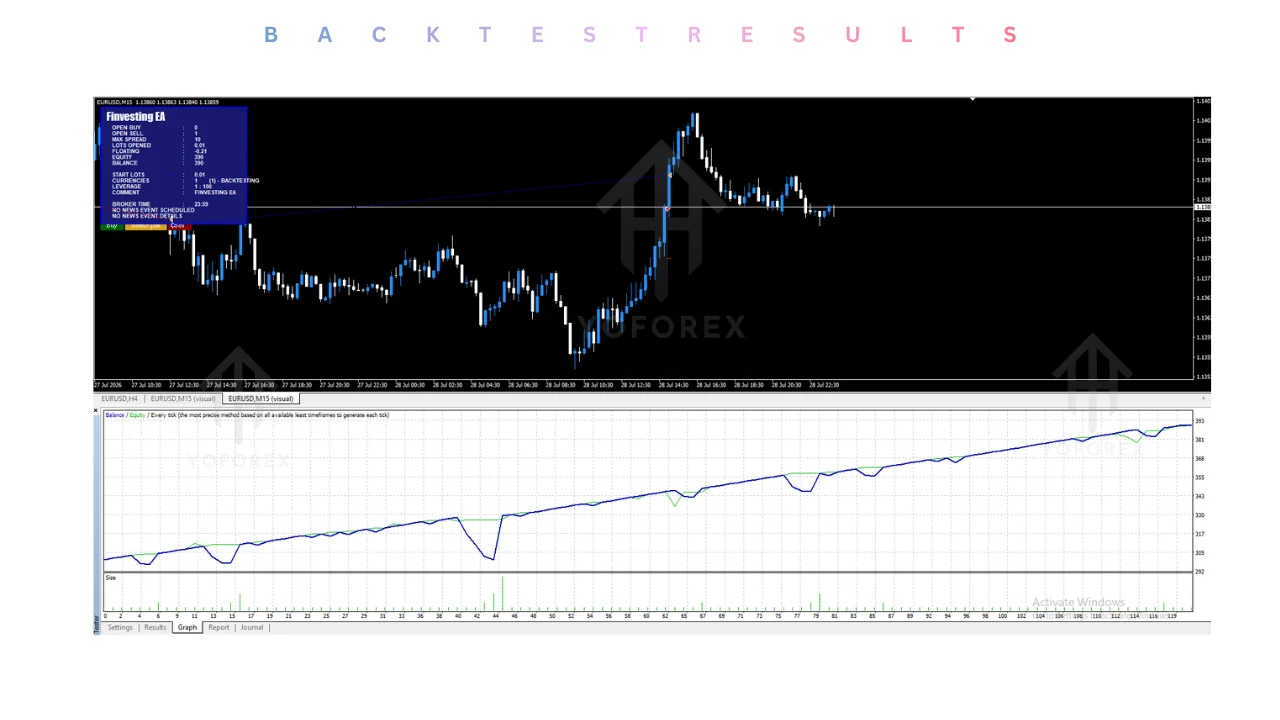Click the OPEN SELL row label
Screen dimensions: 1280x720
click(127, 134)
